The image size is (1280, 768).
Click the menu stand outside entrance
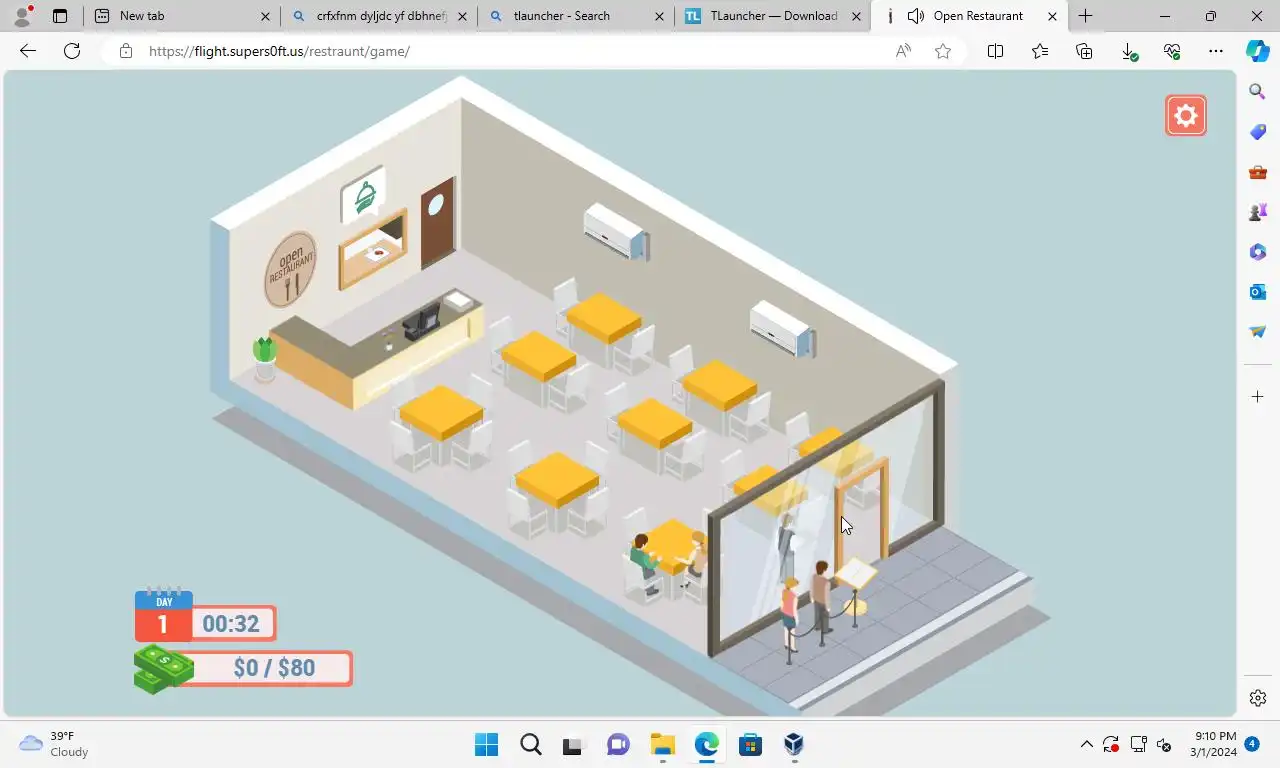click(x=856, y=588)
